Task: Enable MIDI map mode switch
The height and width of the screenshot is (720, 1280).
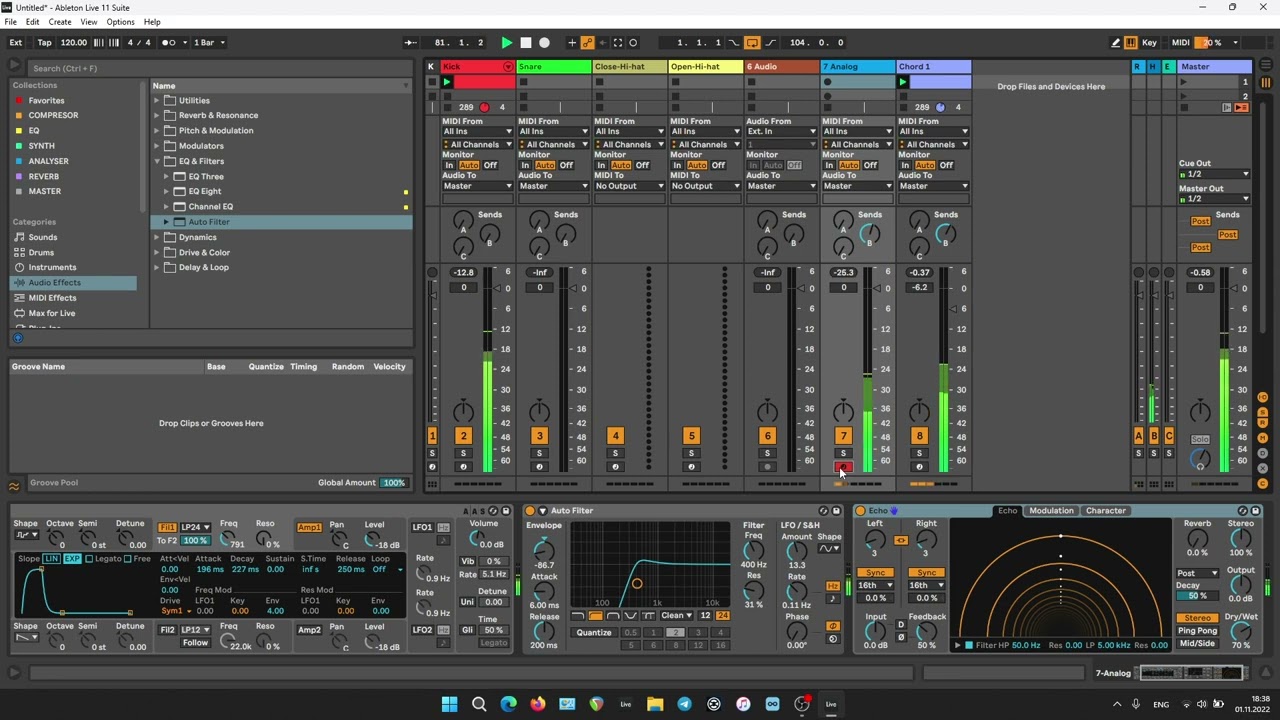Action: click(1180, 43)
